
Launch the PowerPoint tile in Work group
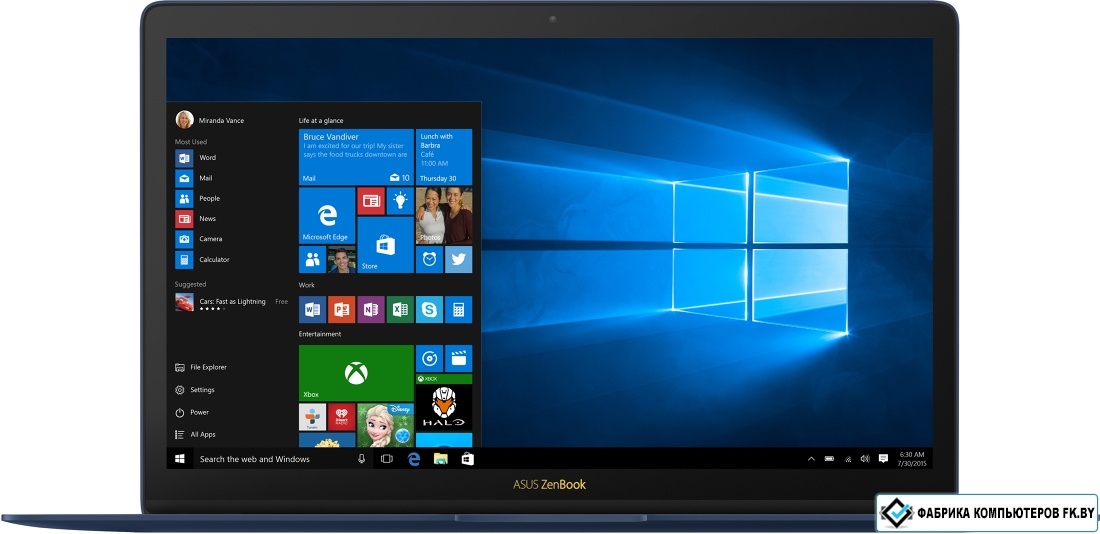click(342, 309)
